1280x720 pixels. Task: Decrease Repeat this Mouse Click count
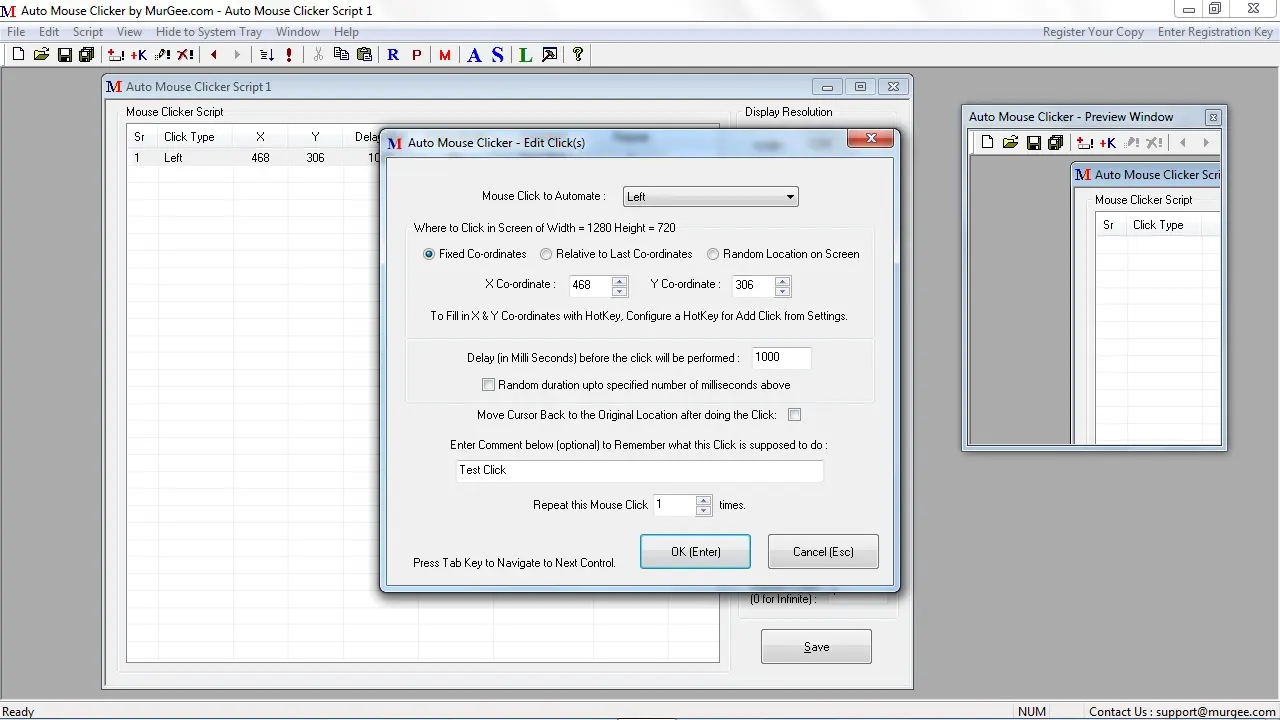(704, 511)
